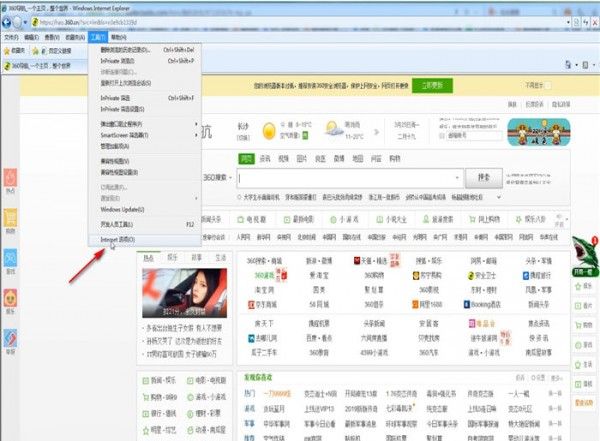Click the red flame icon in left sidebar
This screenshot has height=441, width=600.
point(10,178)
